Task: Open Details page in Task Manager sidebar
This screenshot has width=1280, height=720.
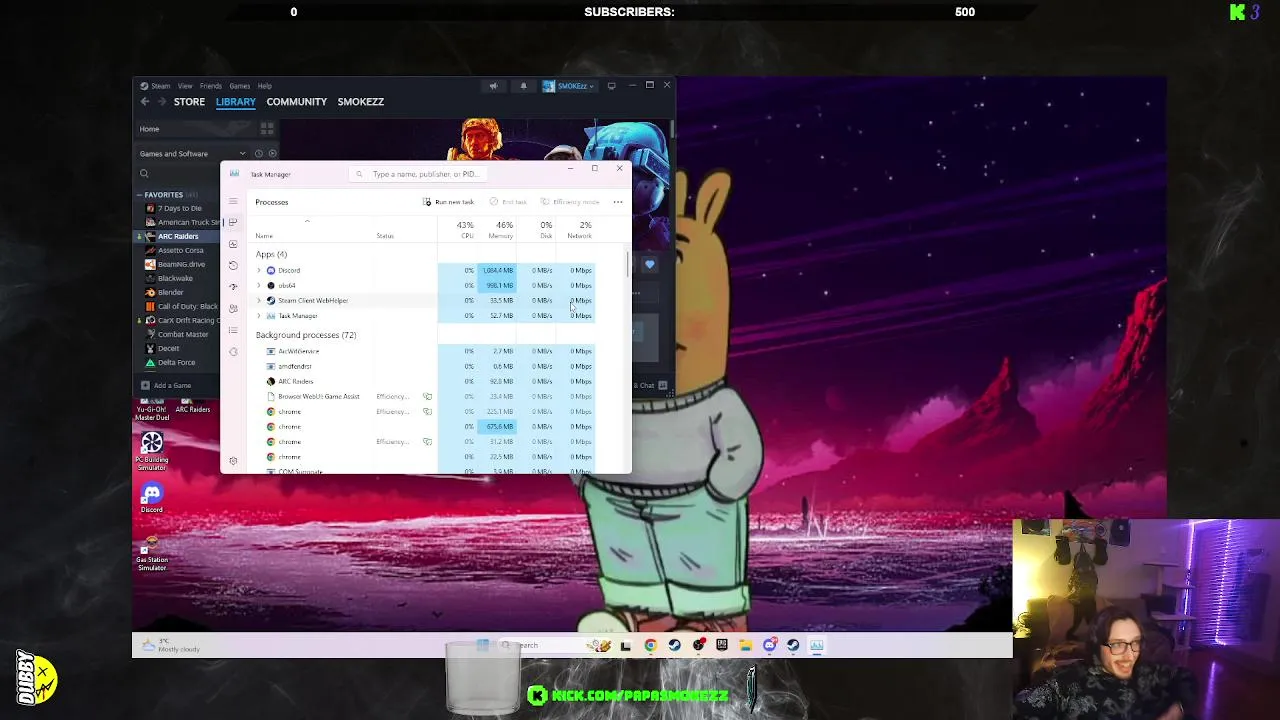Action: click(233, 330)
